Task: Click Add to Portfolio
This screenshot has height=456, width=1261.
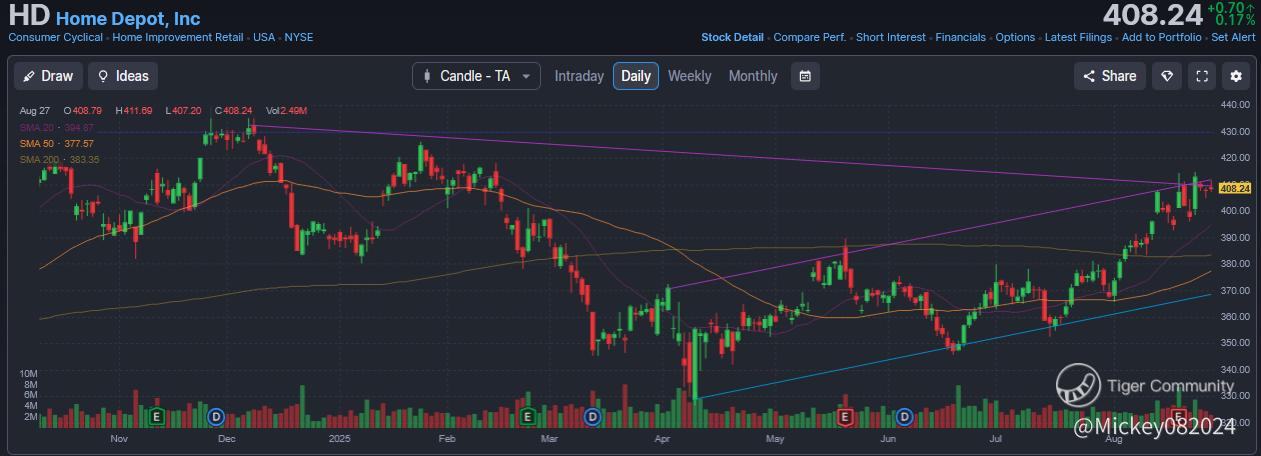Action: click(x=1162, y=37)
